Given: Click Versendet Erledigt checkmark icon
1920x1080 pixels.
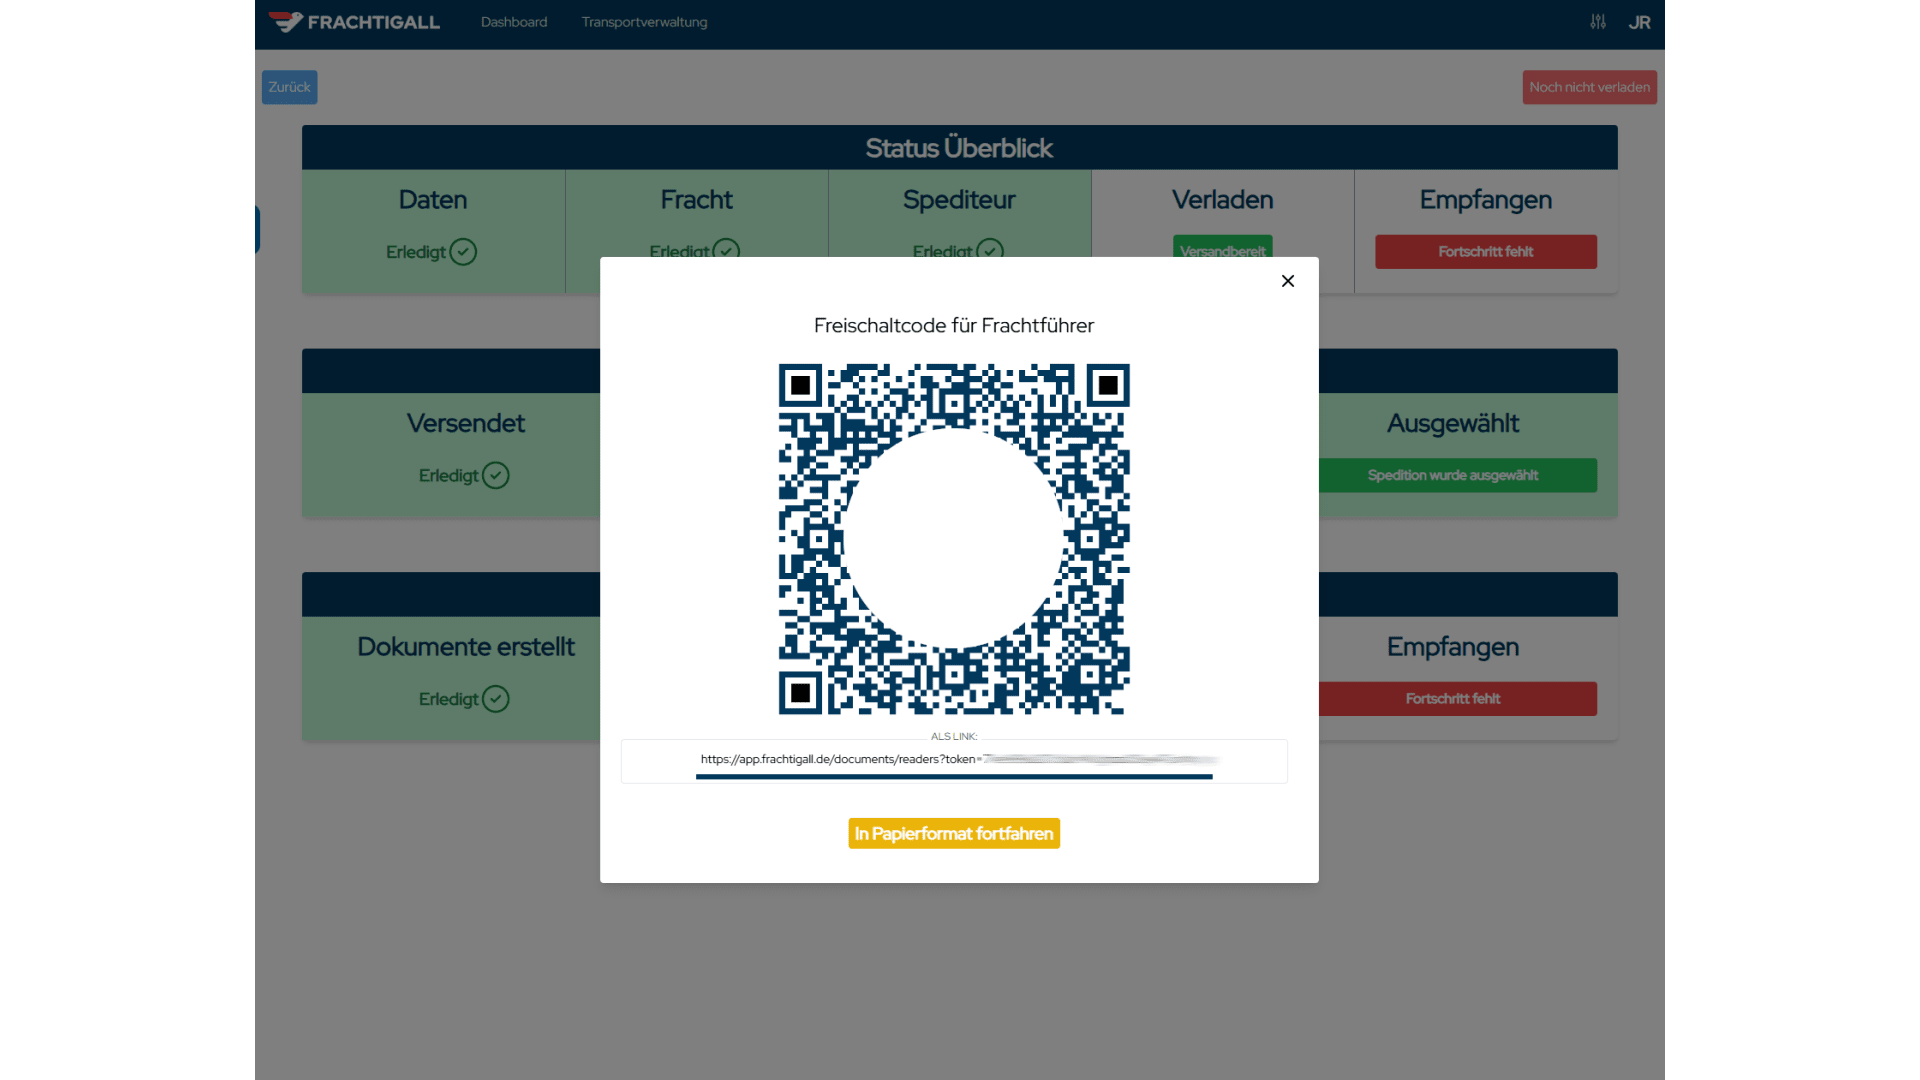Looking at the screenshot, I should tap(496, 475).
